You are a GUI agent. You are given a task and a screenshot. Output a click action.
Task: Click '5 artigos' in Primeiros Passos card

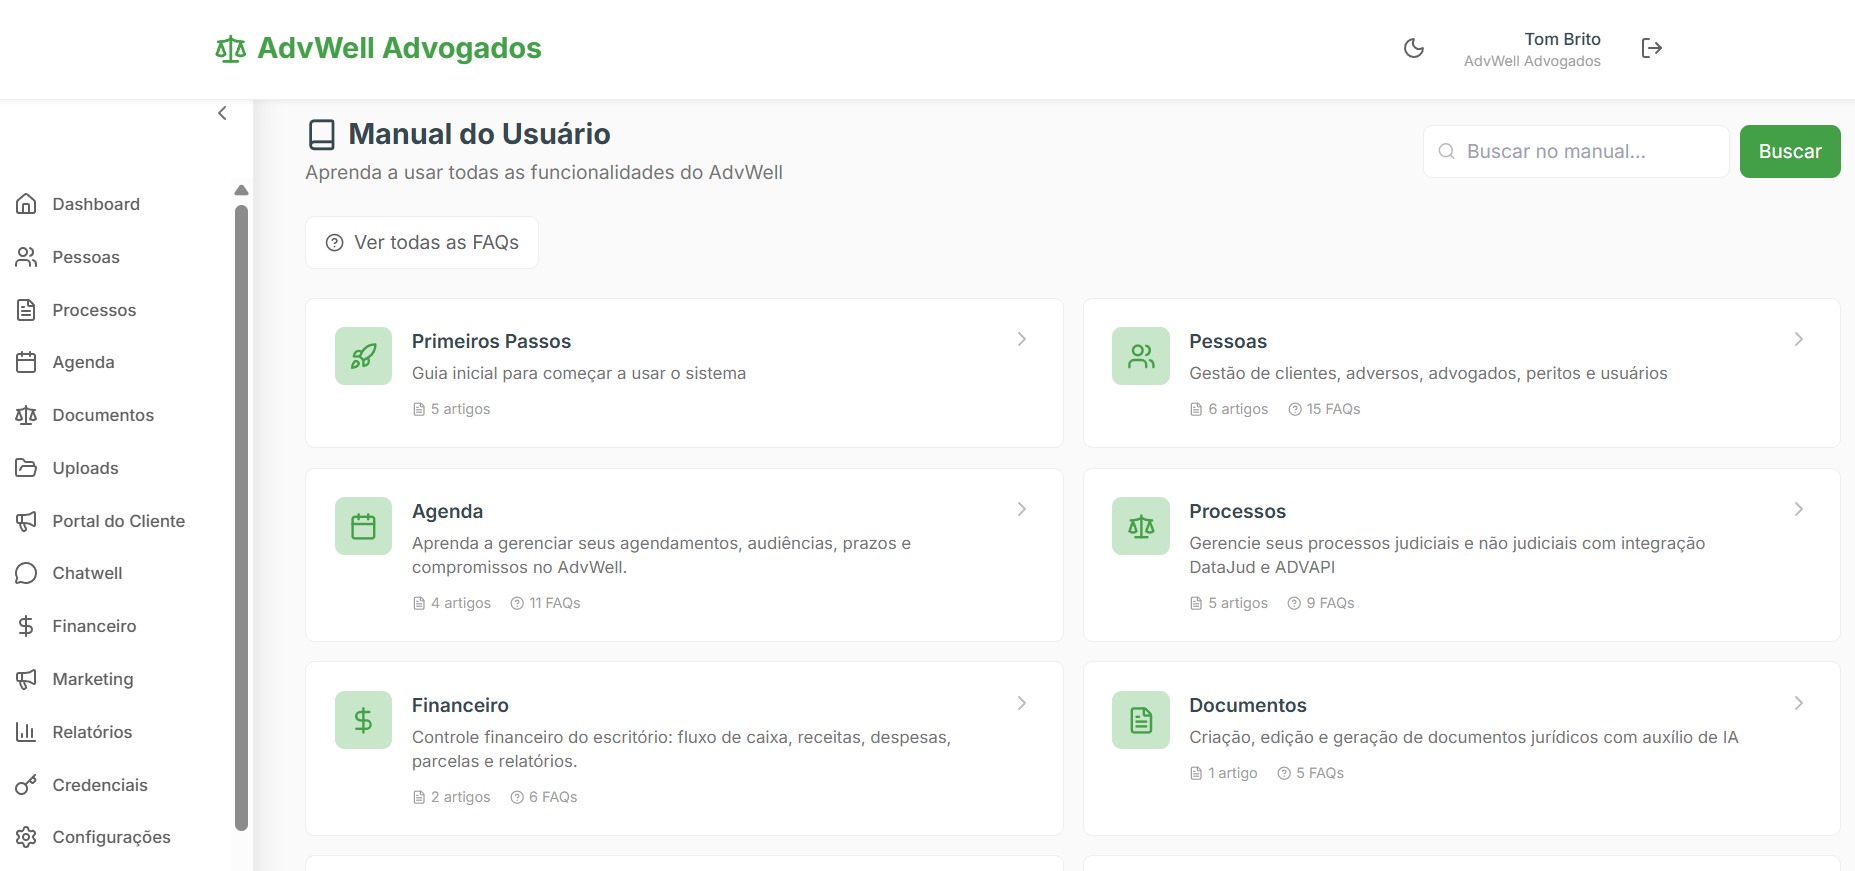451,409
